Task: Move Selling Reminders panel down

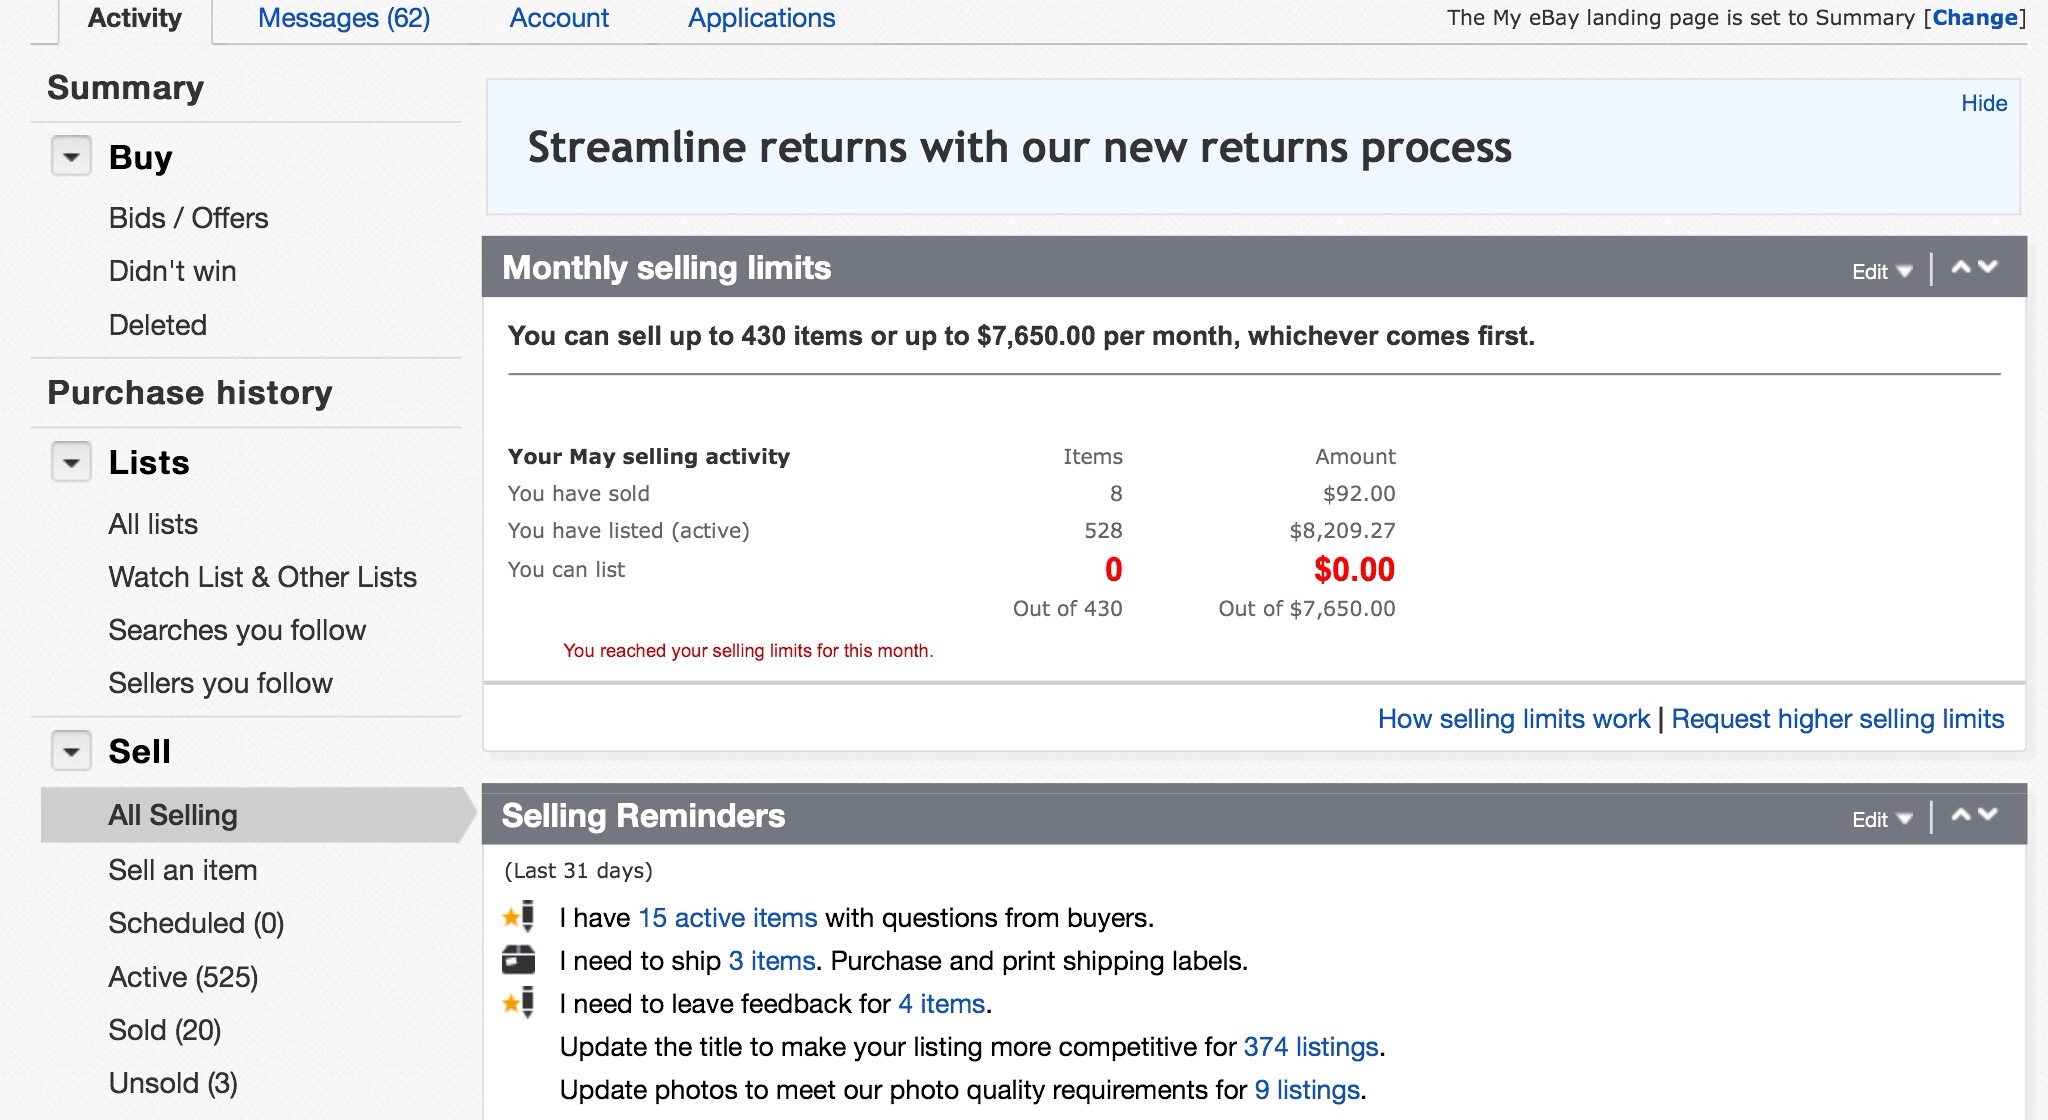Action: click(1988, 815)
